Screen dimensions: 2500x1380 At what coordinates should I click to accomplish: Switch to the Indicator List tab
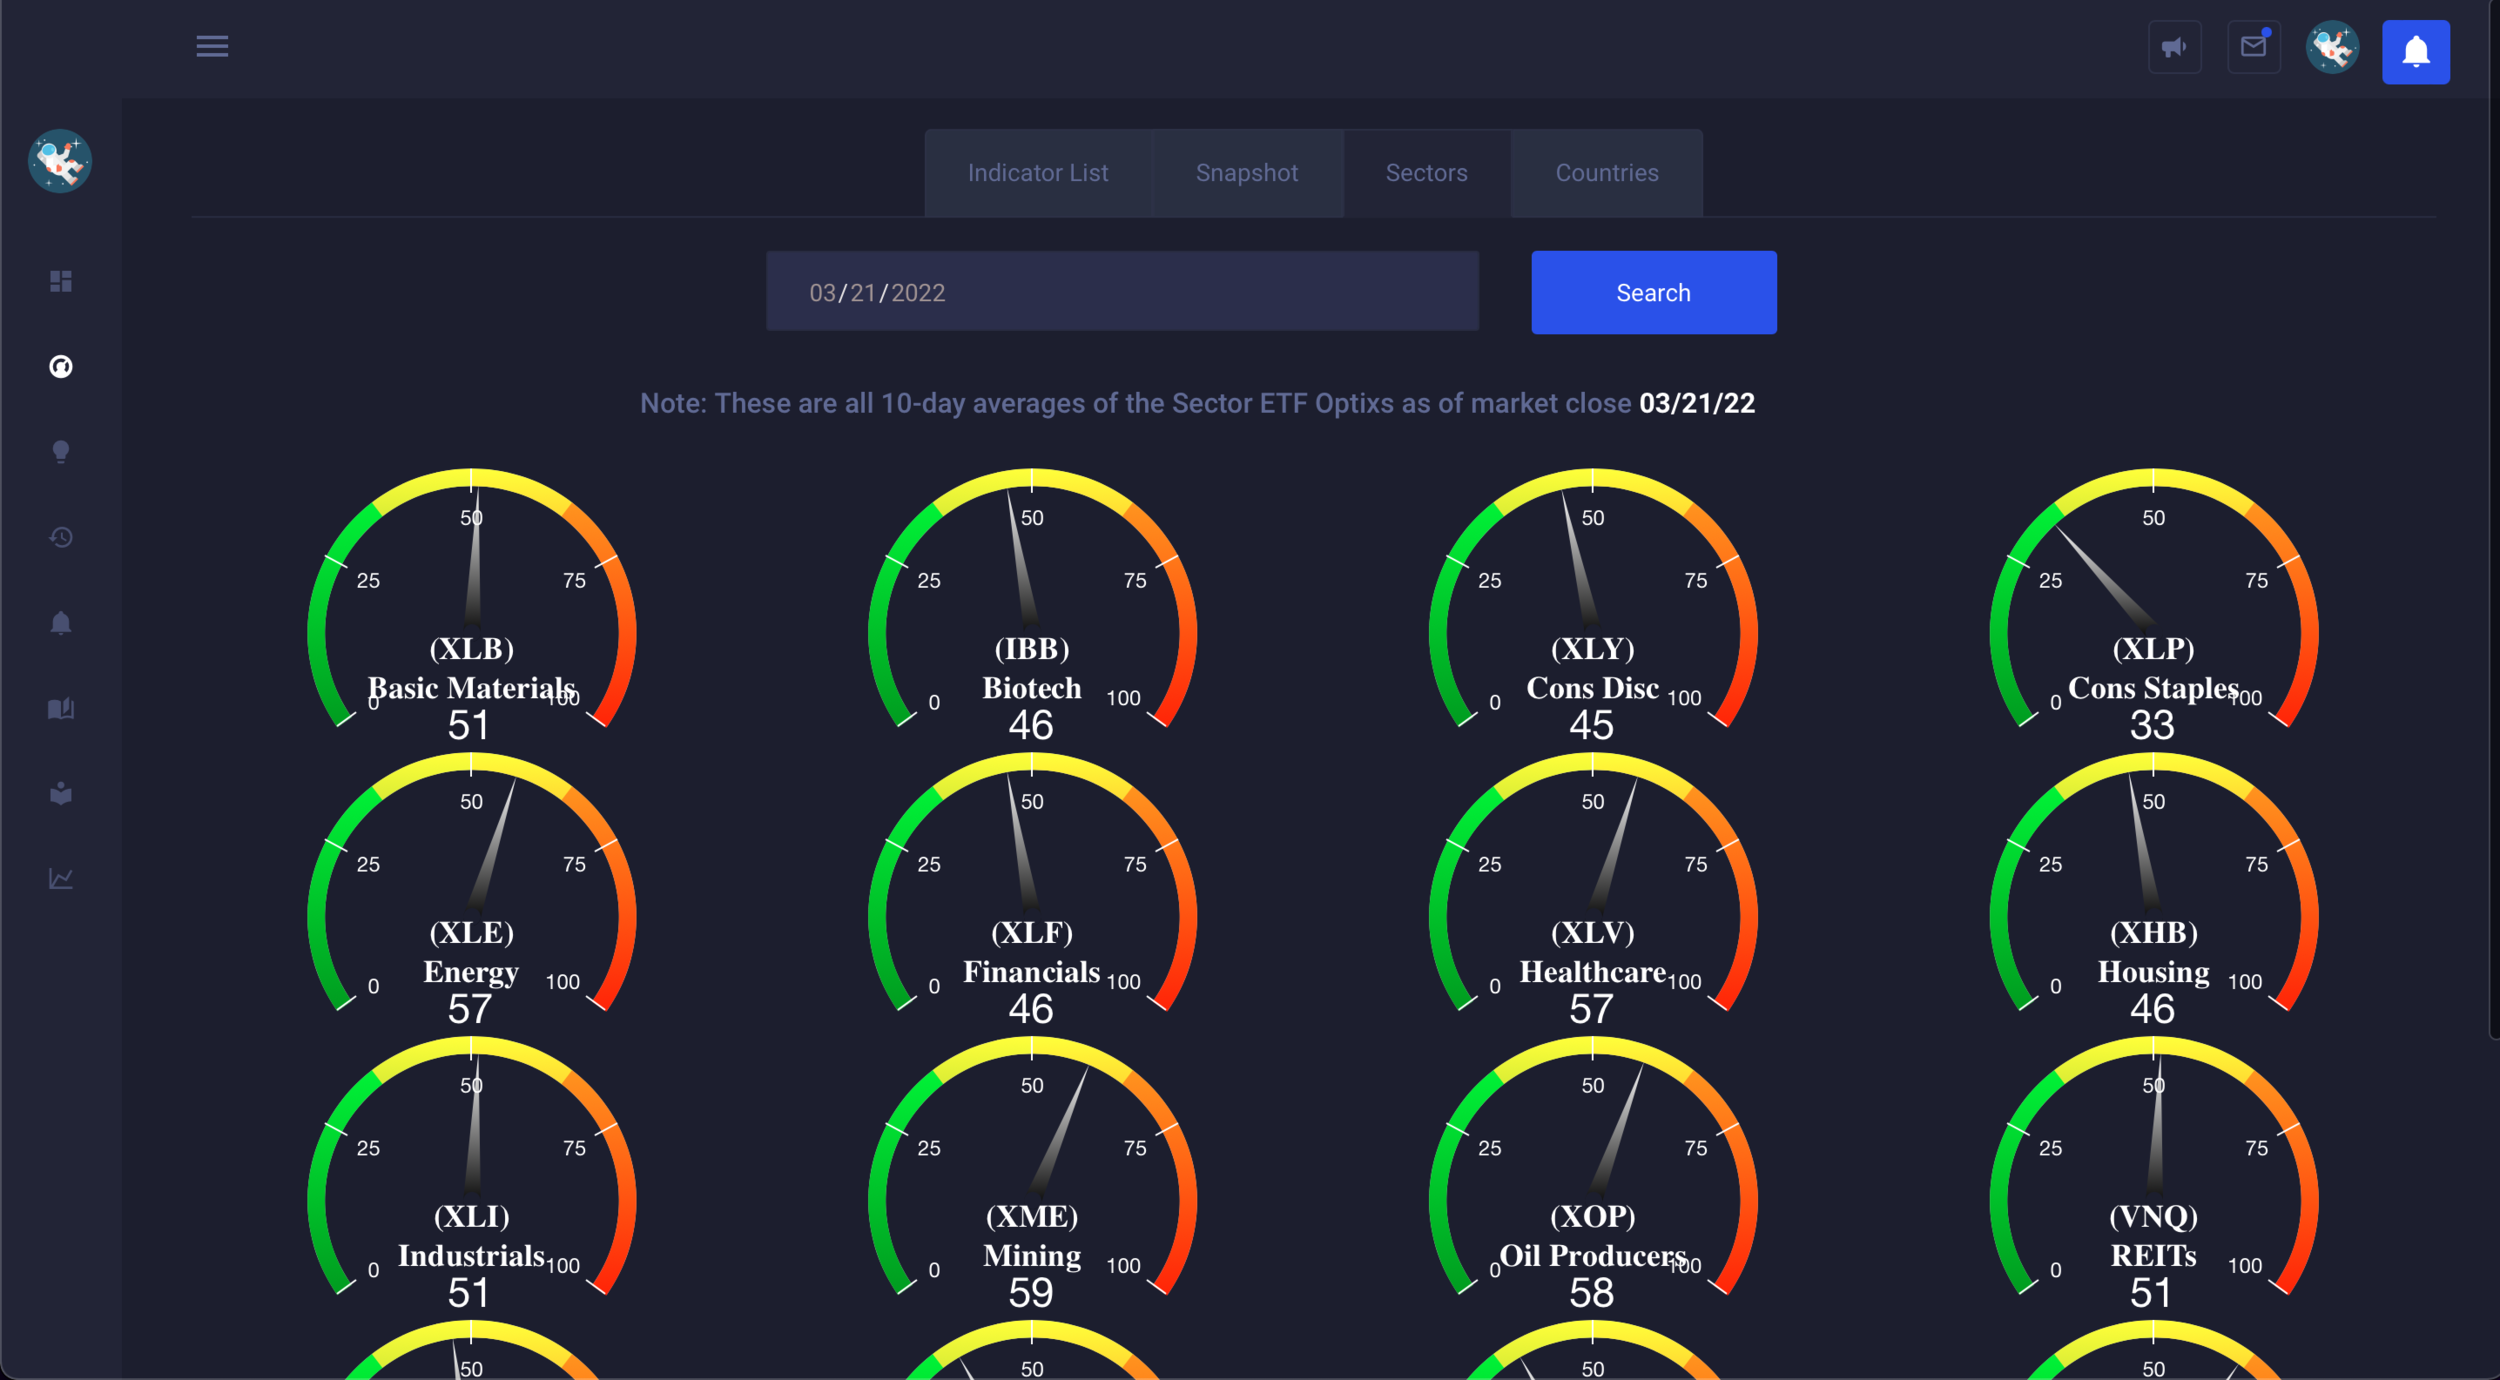click(1037, 173)
